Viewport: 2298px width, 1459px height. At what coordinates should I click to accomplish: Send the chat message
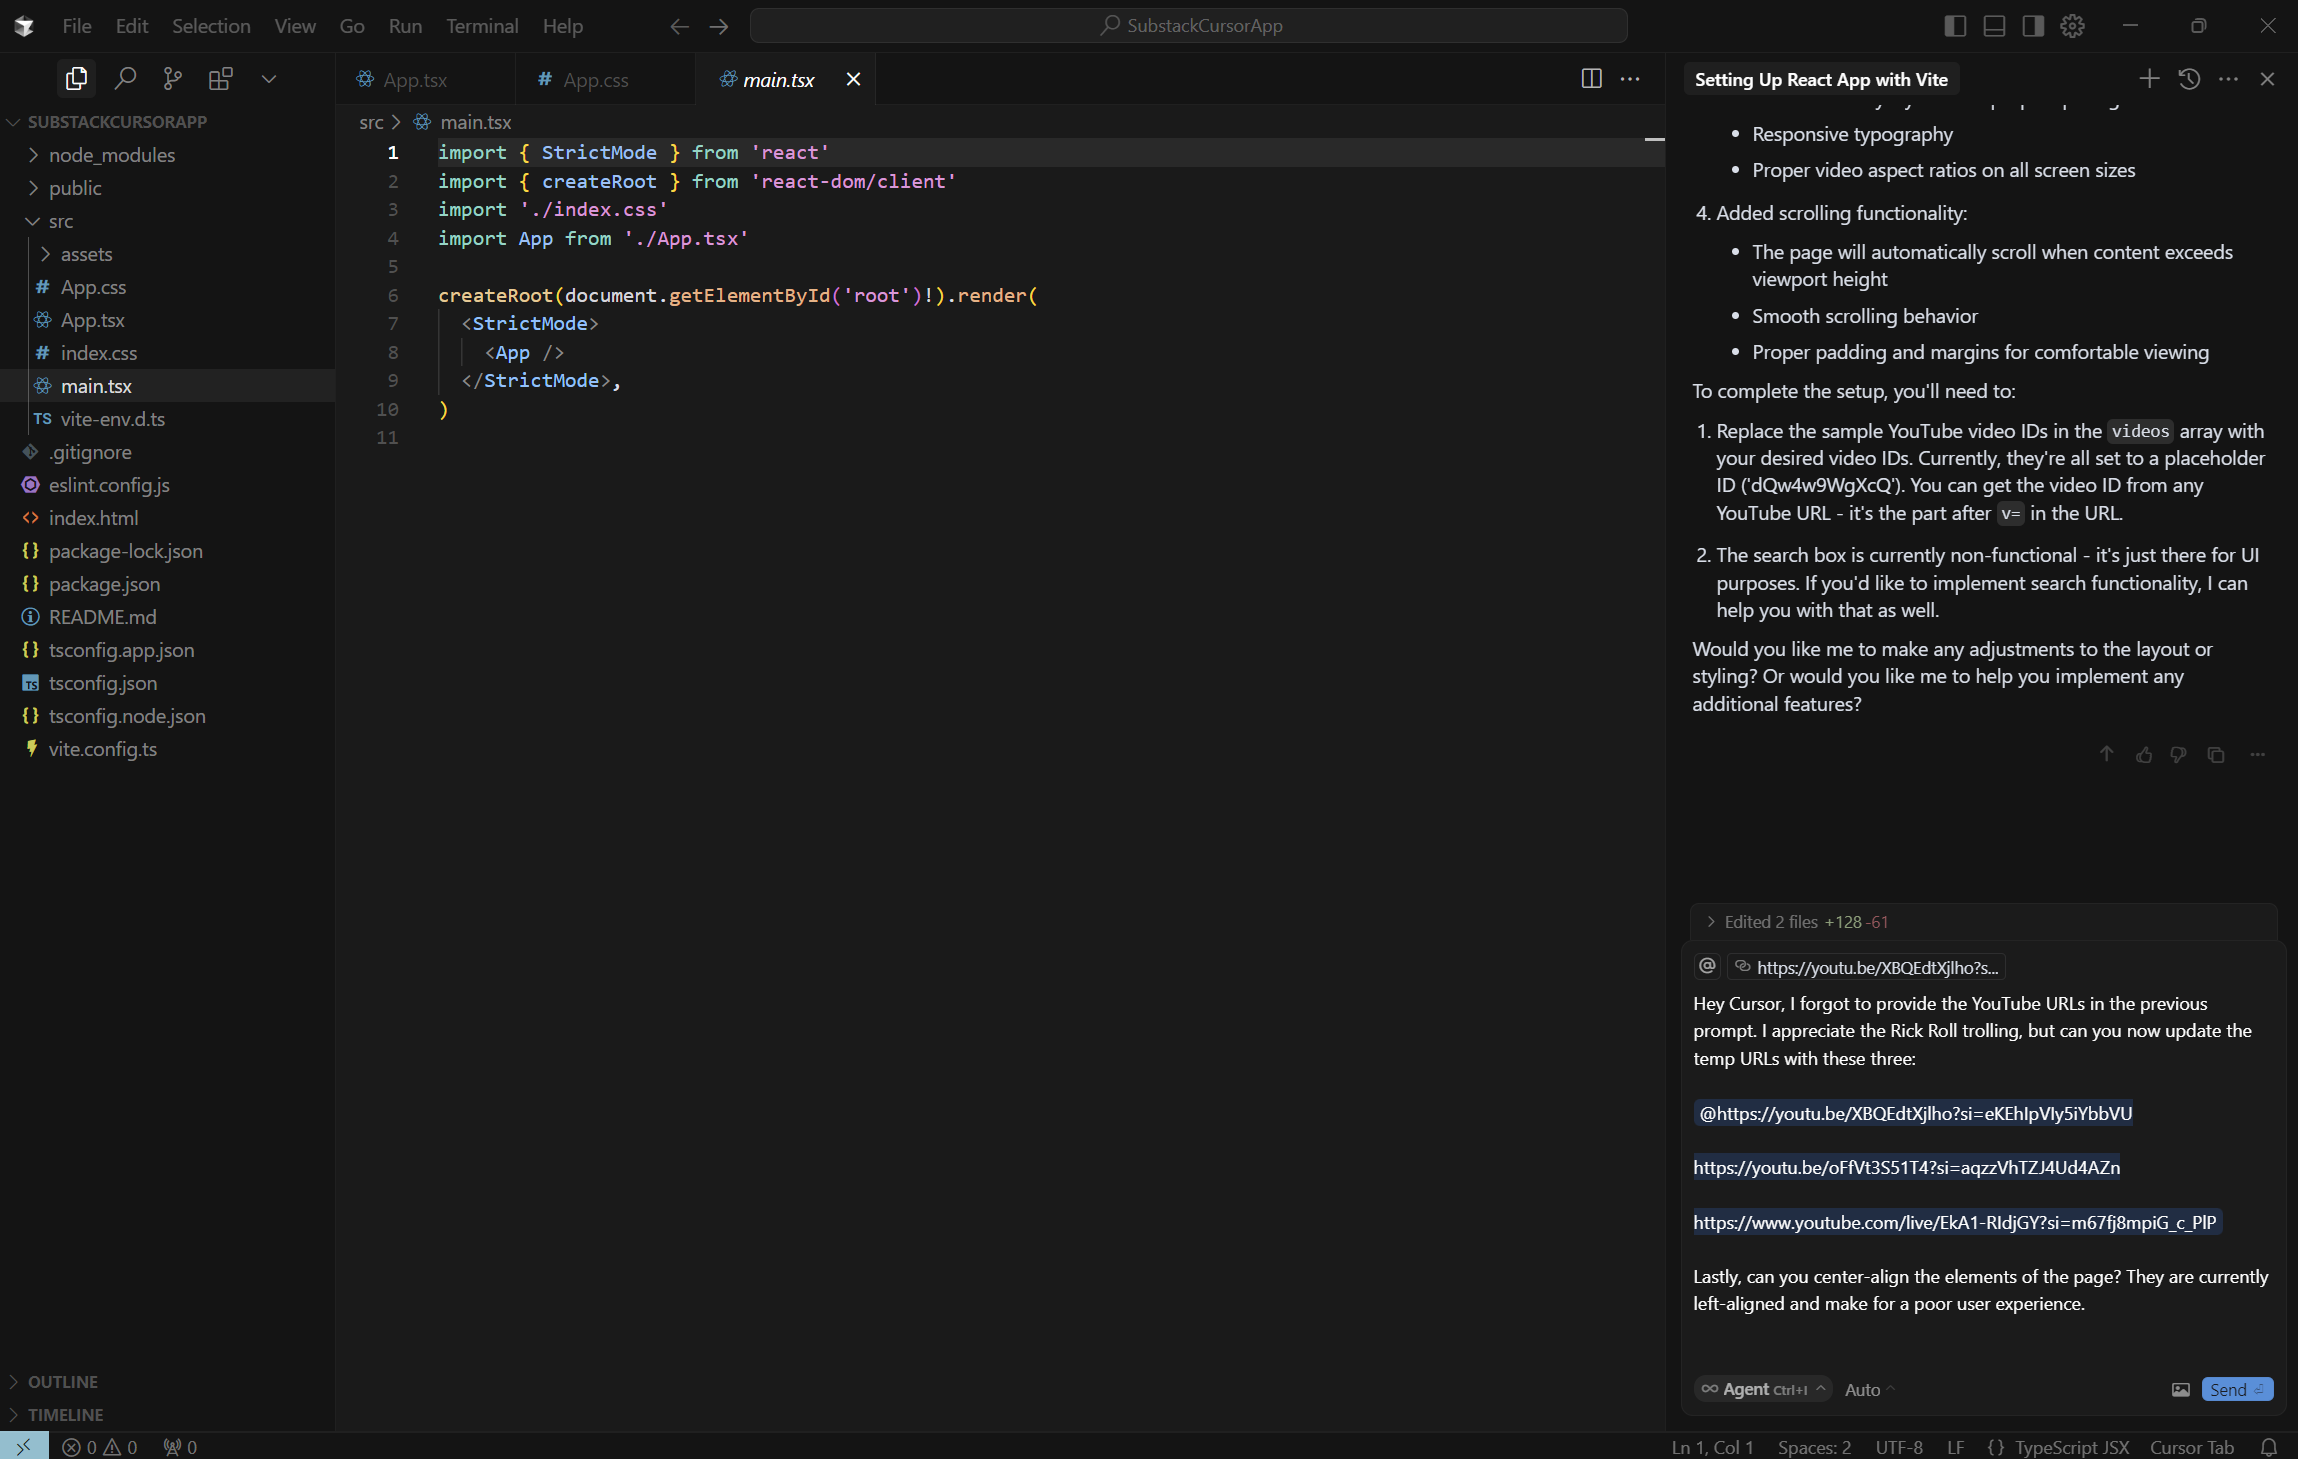point(2236,1389)
